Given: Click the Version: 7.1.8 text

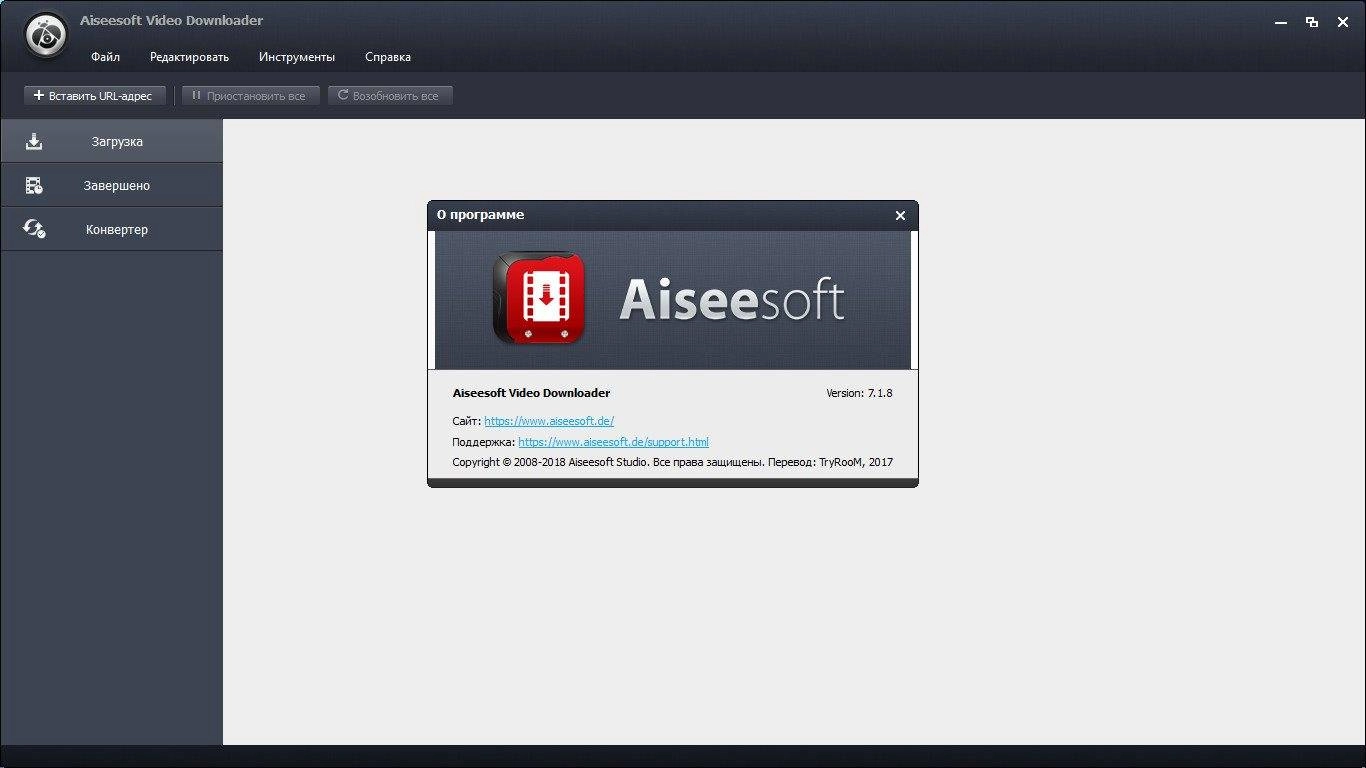Looking at the screenshot, I should pos(859,393).
